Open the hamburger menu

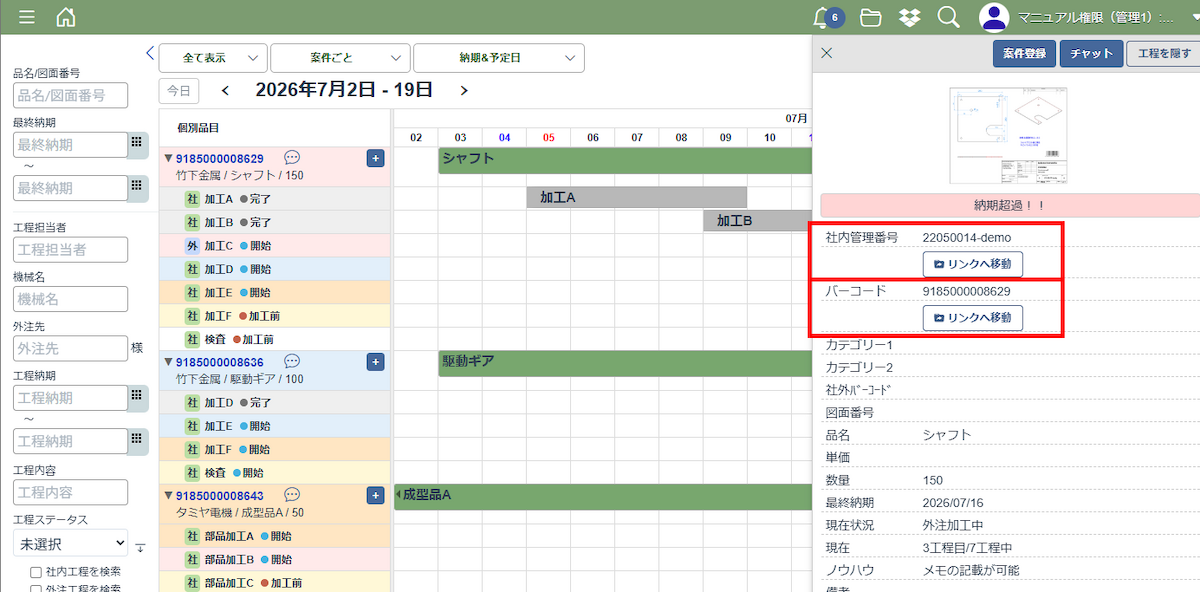point(27,17)
